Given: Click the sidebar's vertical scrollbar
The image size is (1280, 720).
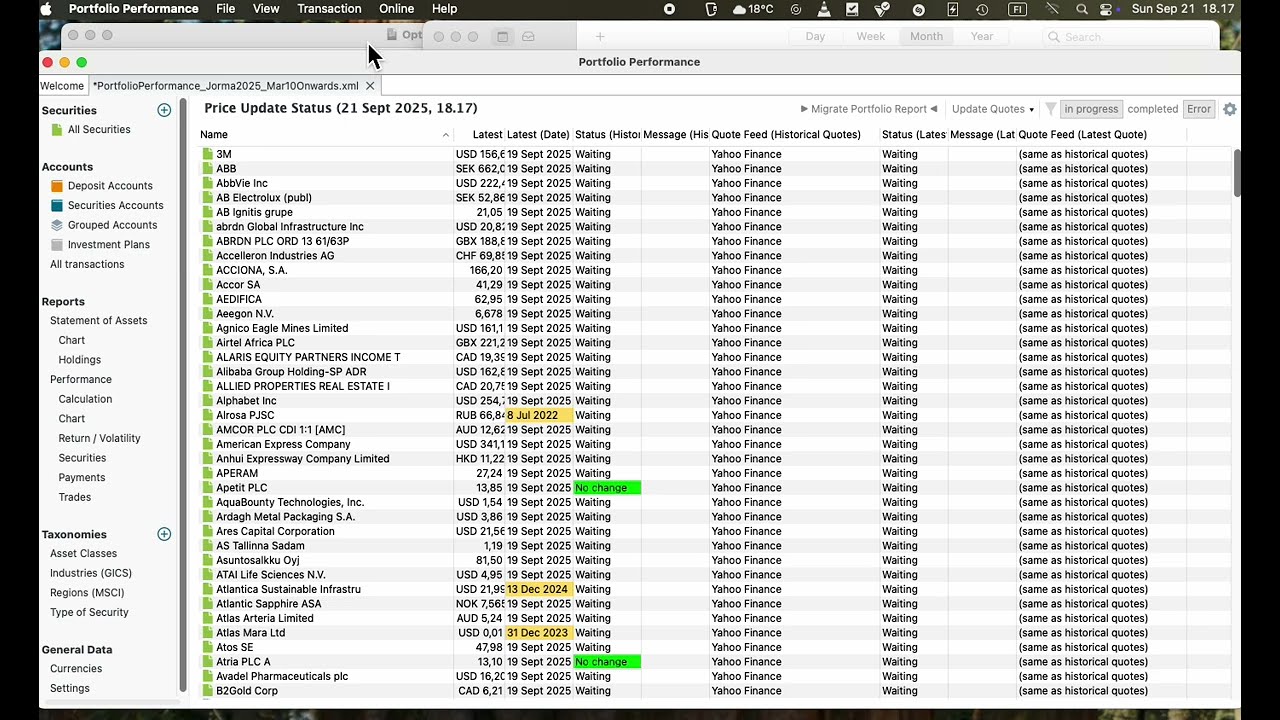Looking at the screenshot, I should point(183,395).
